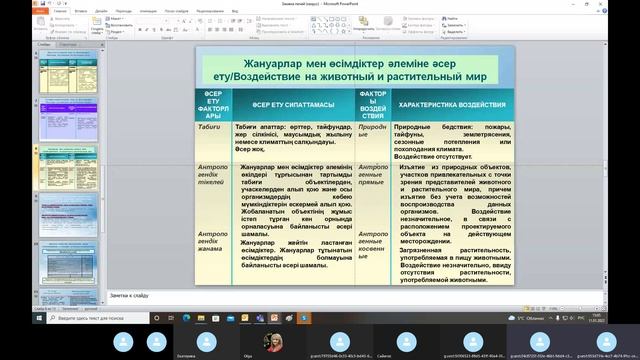The width and height of the screenshot is (640, 360).
Task: Toggle italic formatting
Action: click(147, 30)
